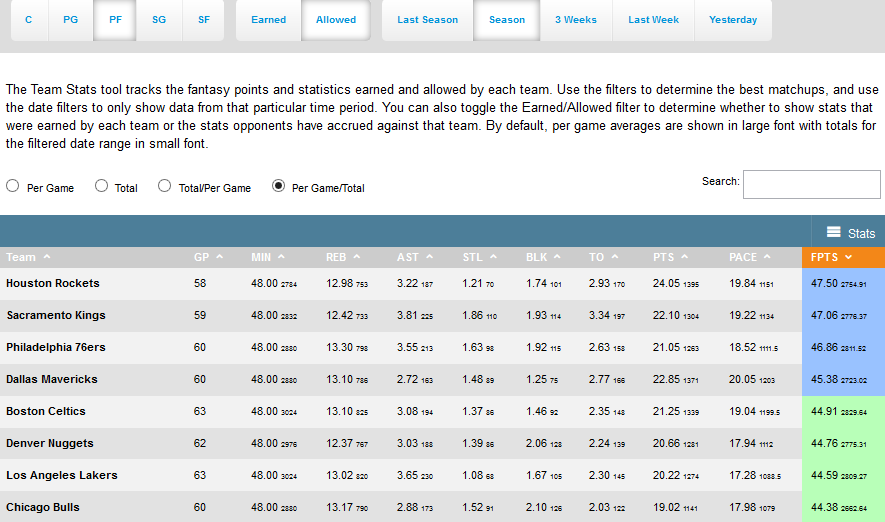Switch to Allowed stats
This screenshot has width=885, height=522.
[x=336, y=20]
